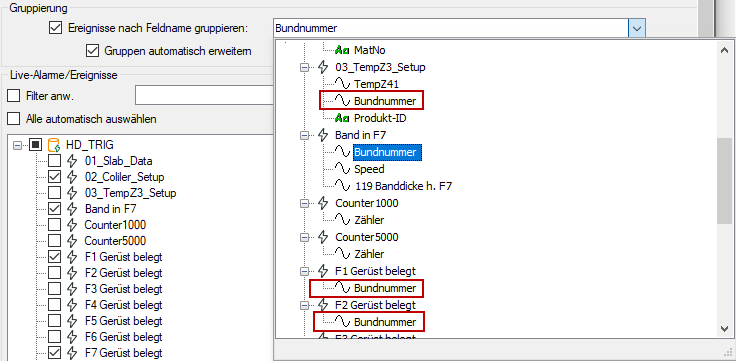Click lightning icon beside F7 Gerüst belegt
The height and width of the screenshot is (361, 736).
pos(72,352)
